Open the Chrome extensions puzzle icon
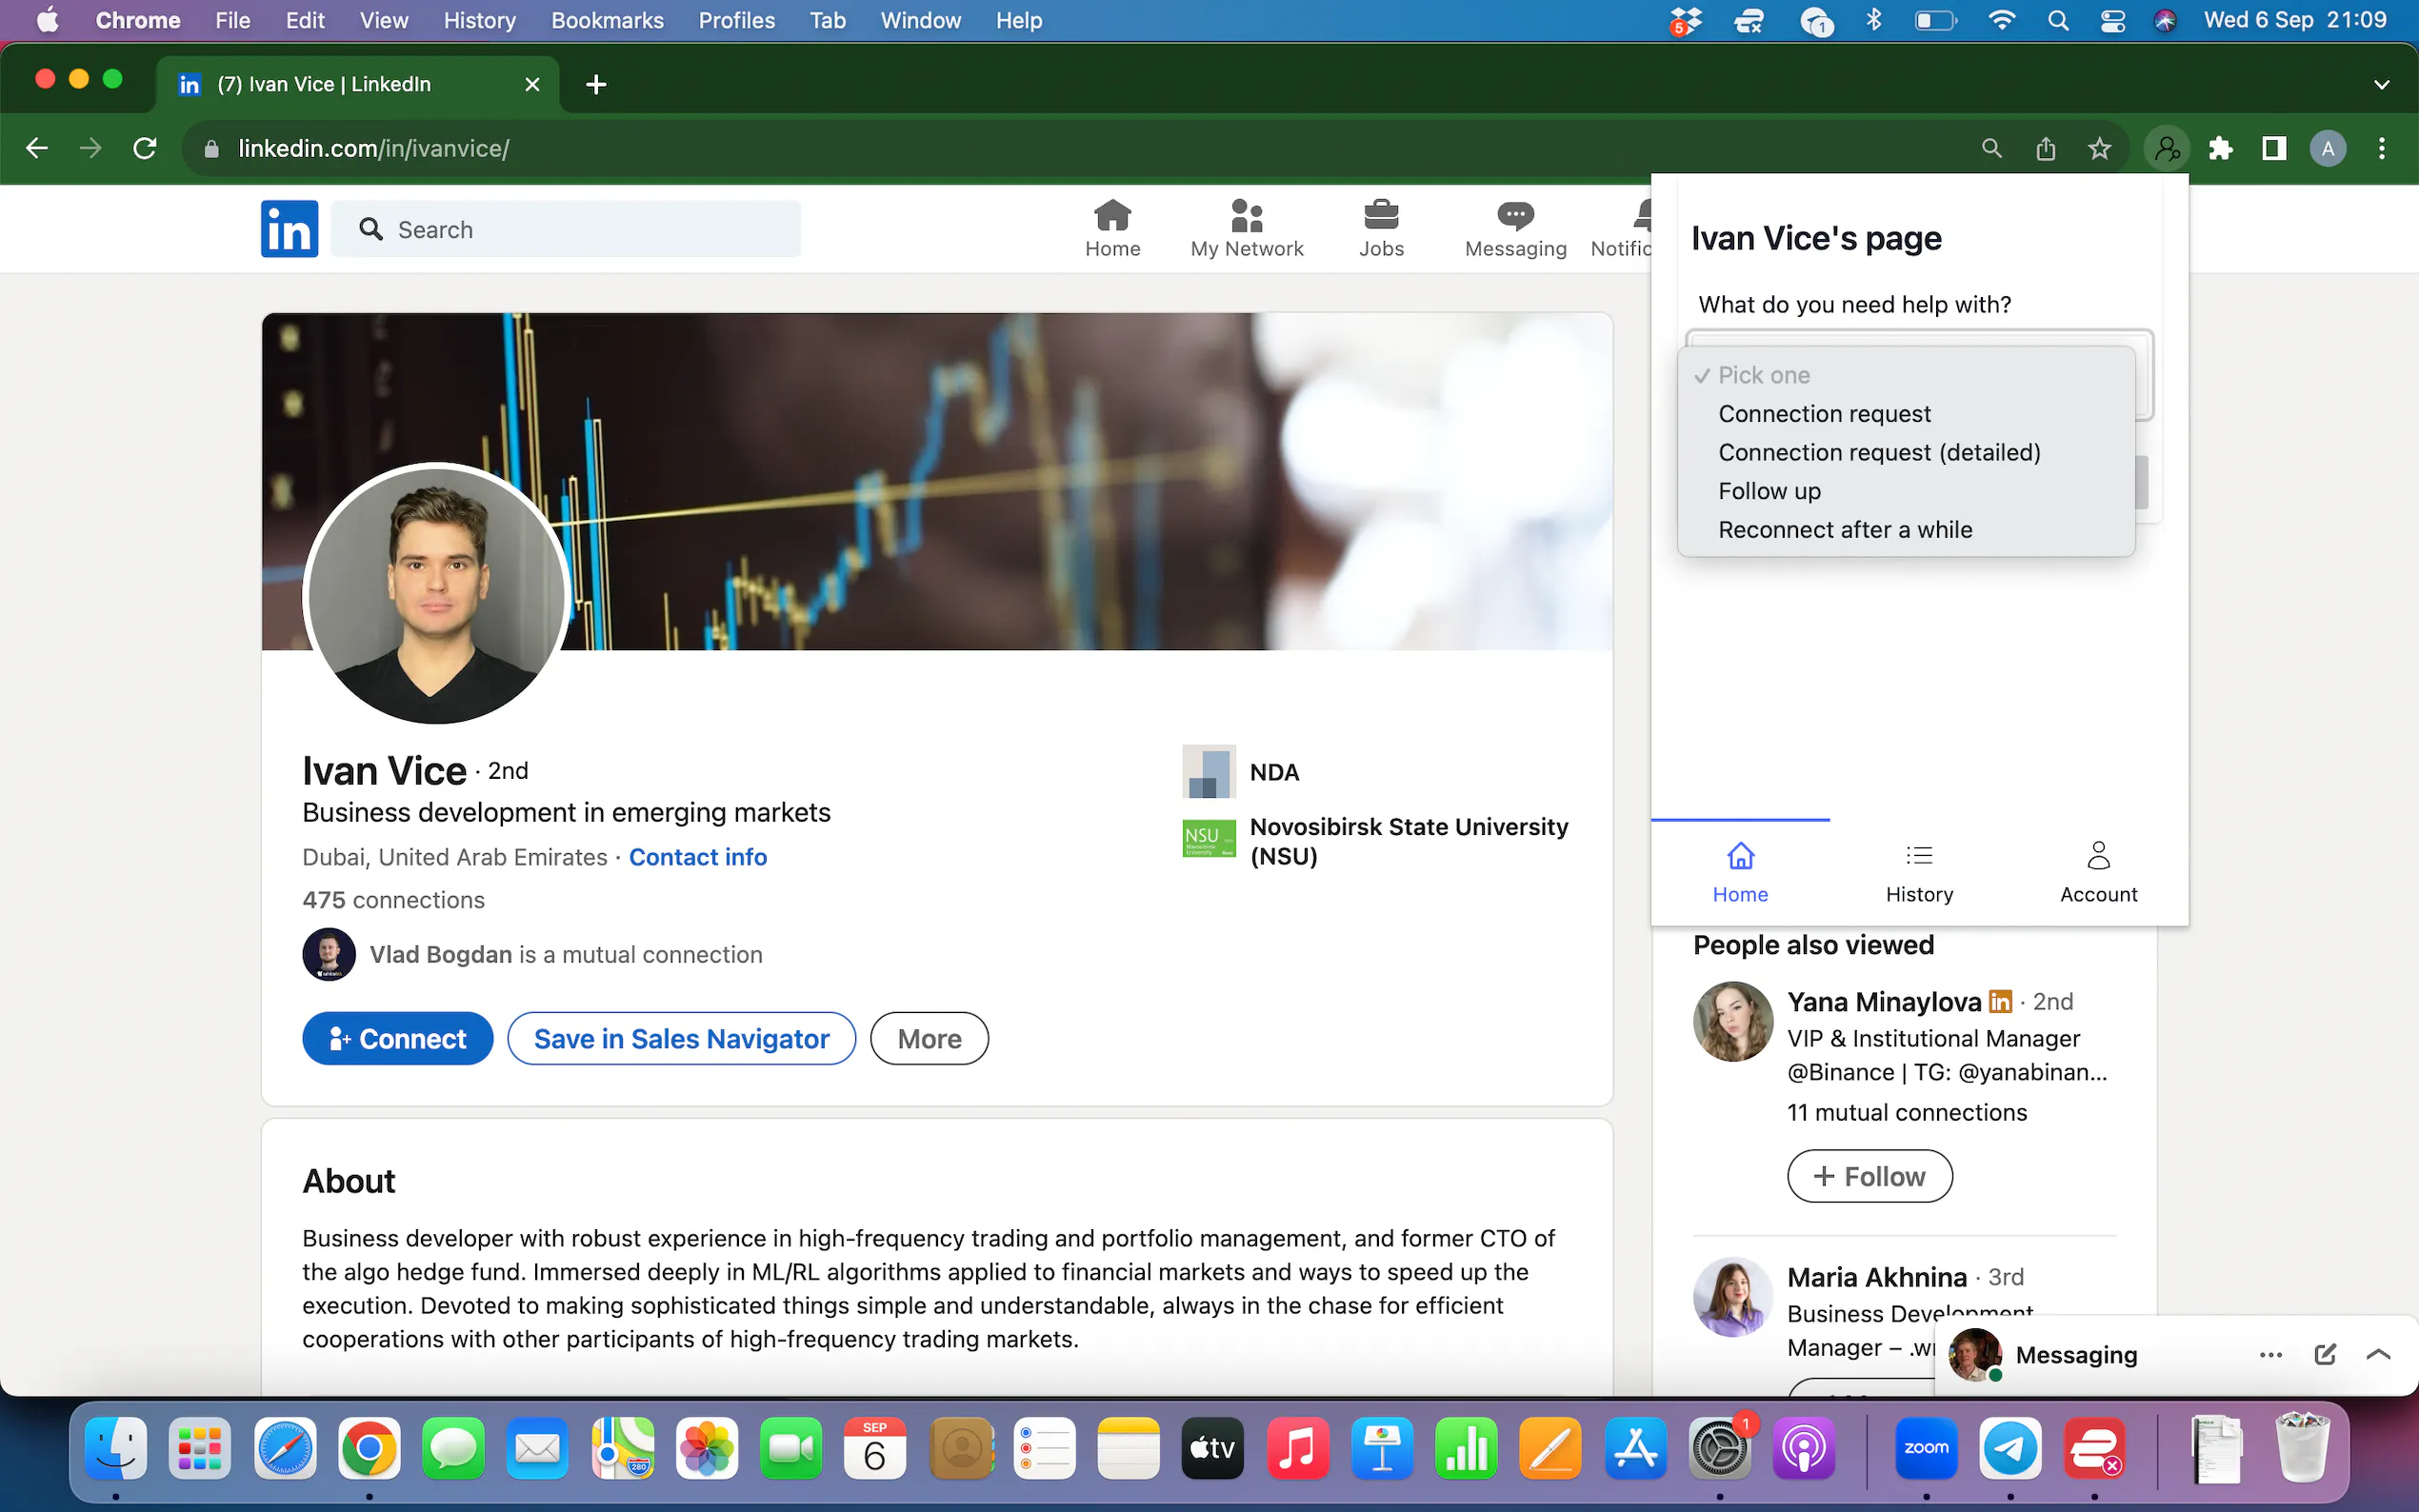Viewport: 2419px width, 1512px height. pyautogui.click(x=2221, y=148)
